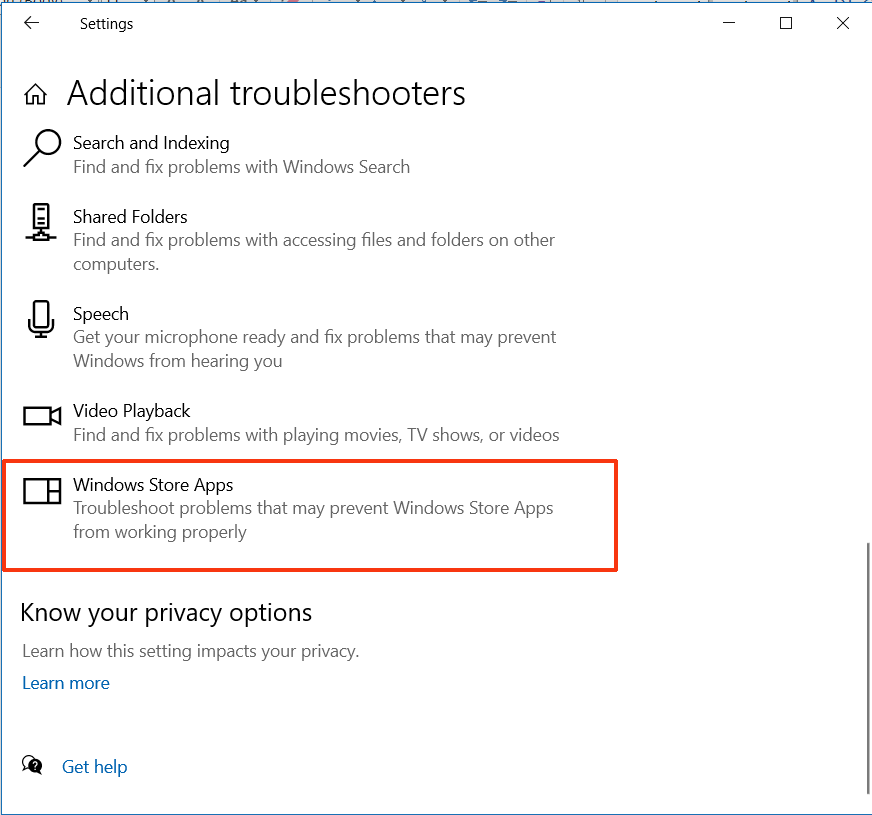Viewport: 872px width, 815px height.
Task: Click the Windows Store Apps description text
Action: tap(313, 520)
